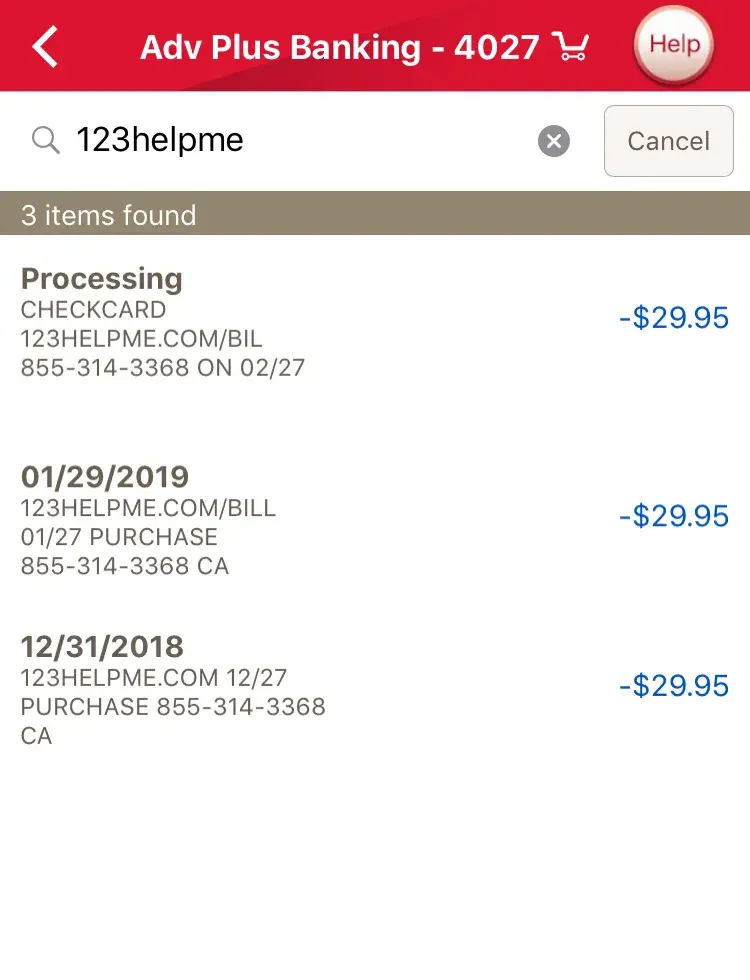Tap the Adv Plus Banking - 4027 title
The height and width of the screenshot is (980, 750).
pos(340,47)
